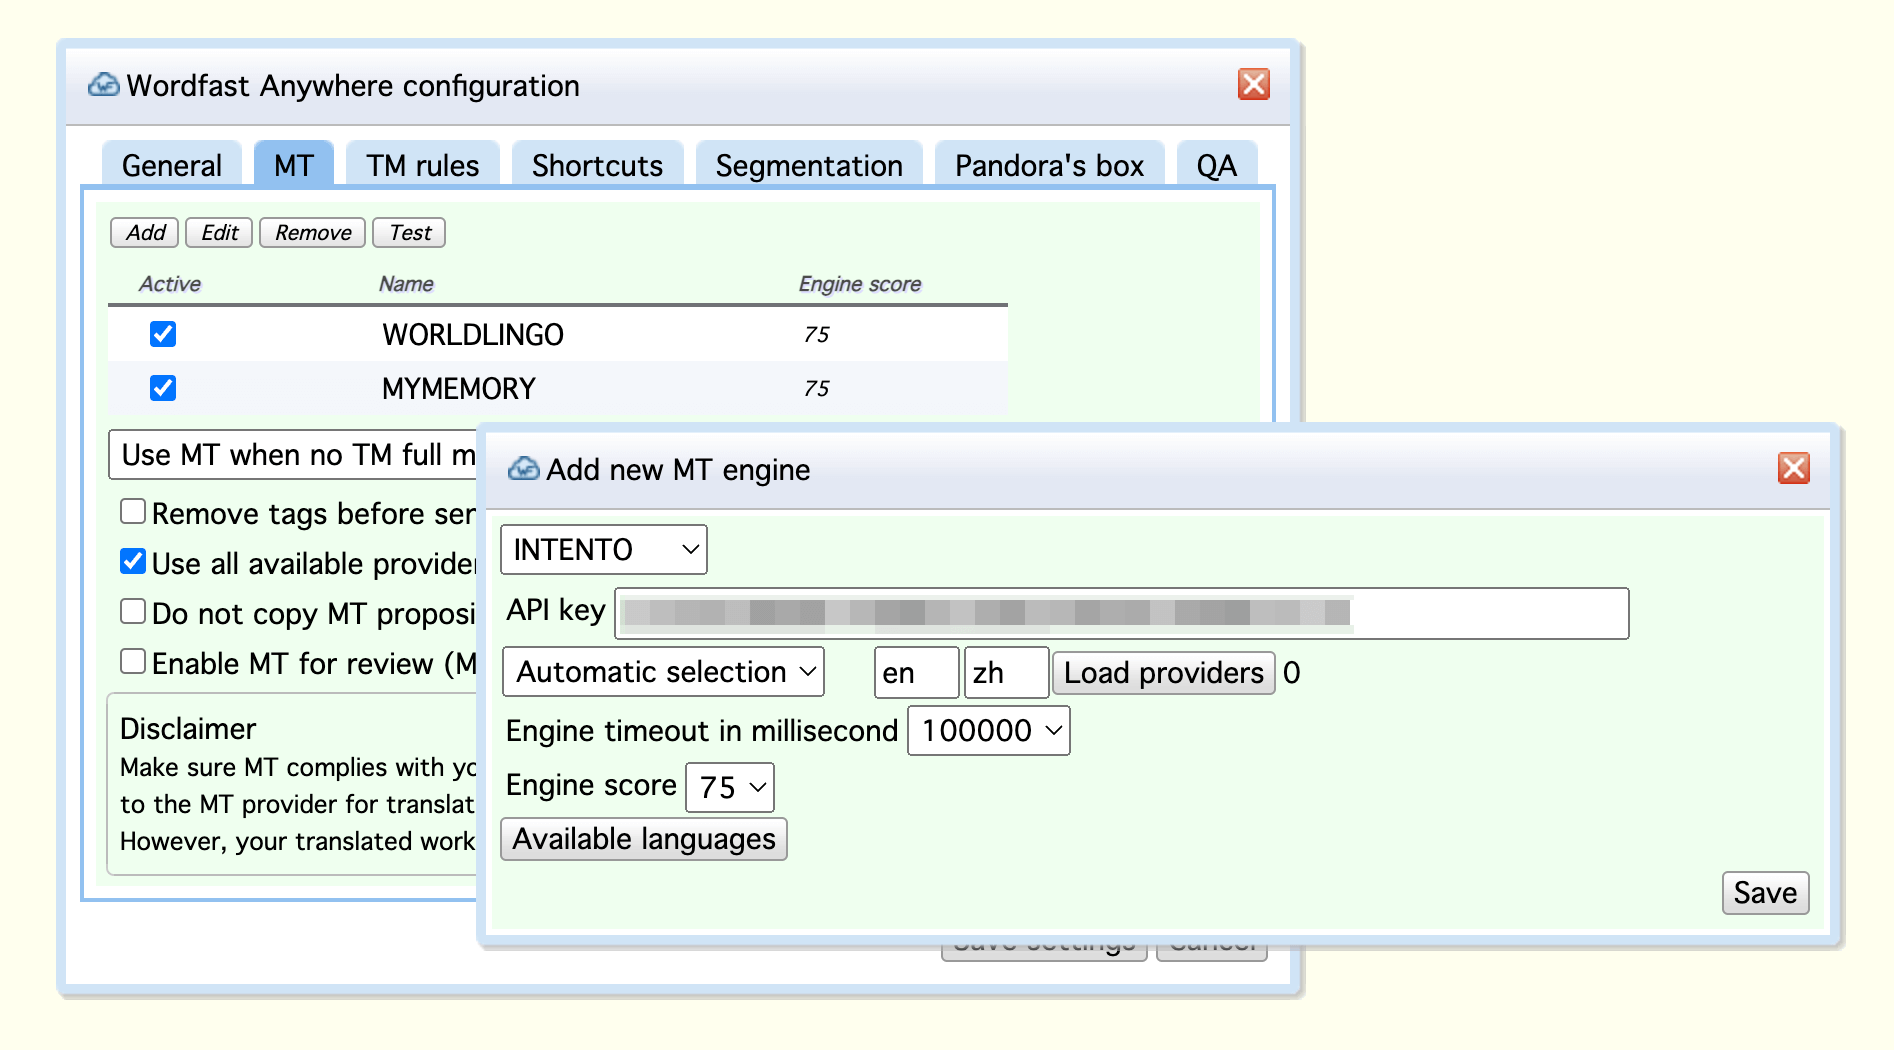This screenshot has height=1050, width=1894.
Task: Click the Remove engine button
Action: coord(313,233)
